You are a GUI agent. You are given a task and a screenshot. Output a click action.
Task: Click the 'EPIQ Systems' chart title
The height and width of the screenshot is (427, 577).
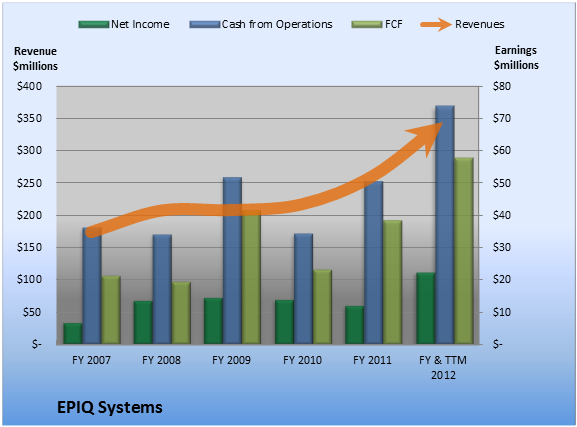pos(110,407)
